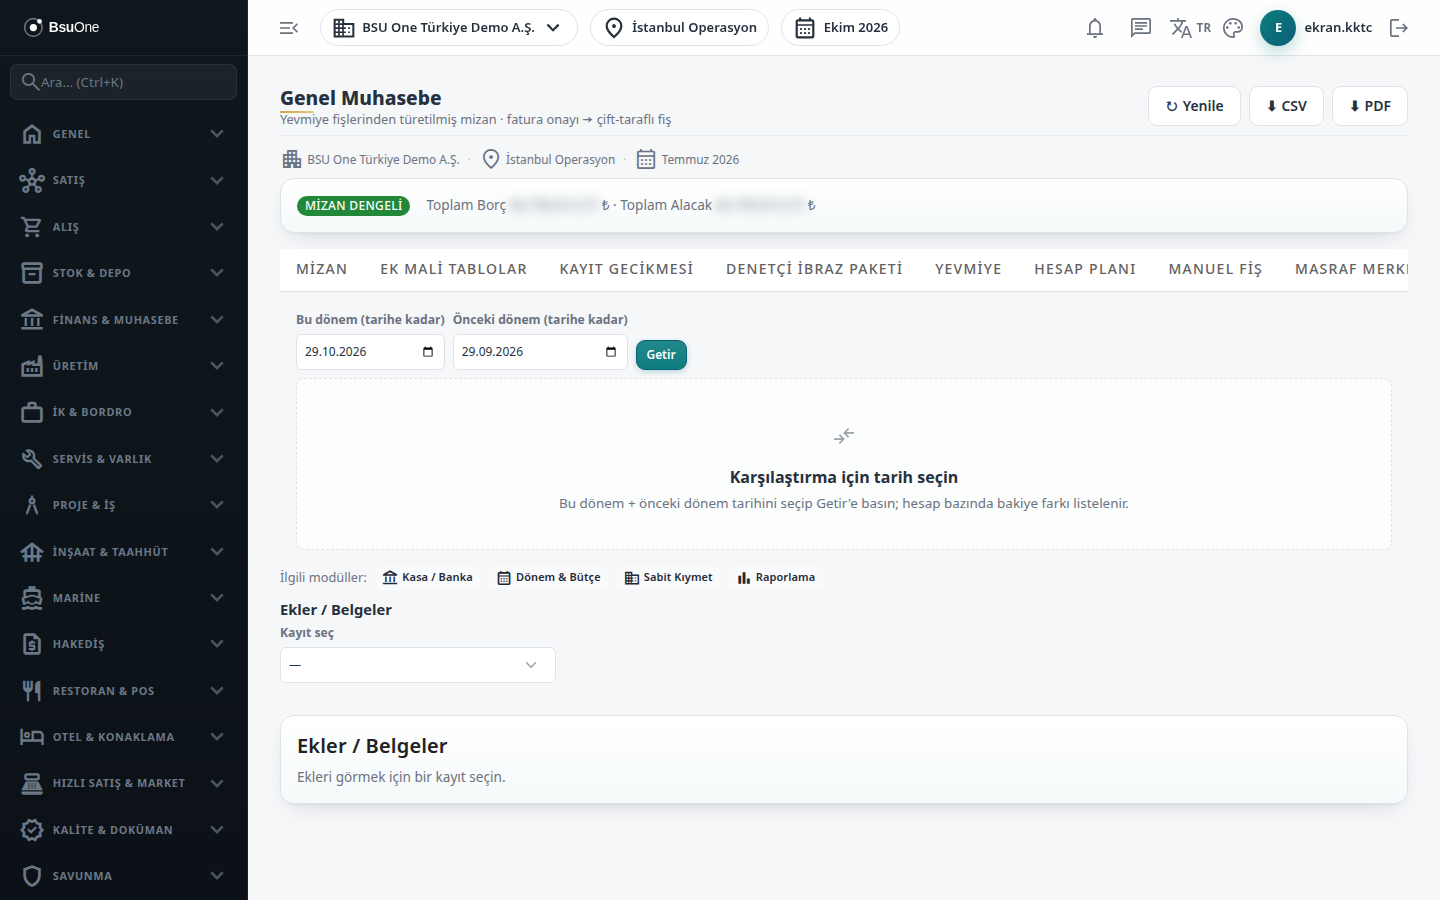1440x900 pixels.
Task: Expand the Stok & Depo section
Action: pos(124,273)
